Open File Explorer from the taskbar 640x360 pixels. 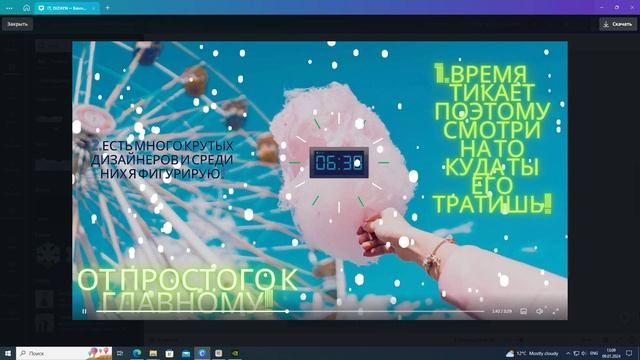click(x=153, y=353)
